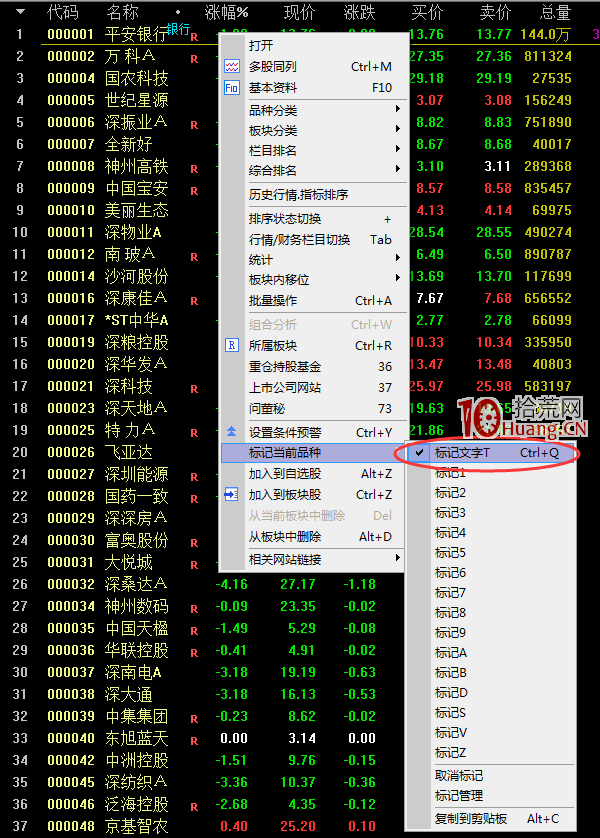The image size is (600, 838).
Task: Click the R marker beside 中集集团
Action: click(x=194, y=719)
